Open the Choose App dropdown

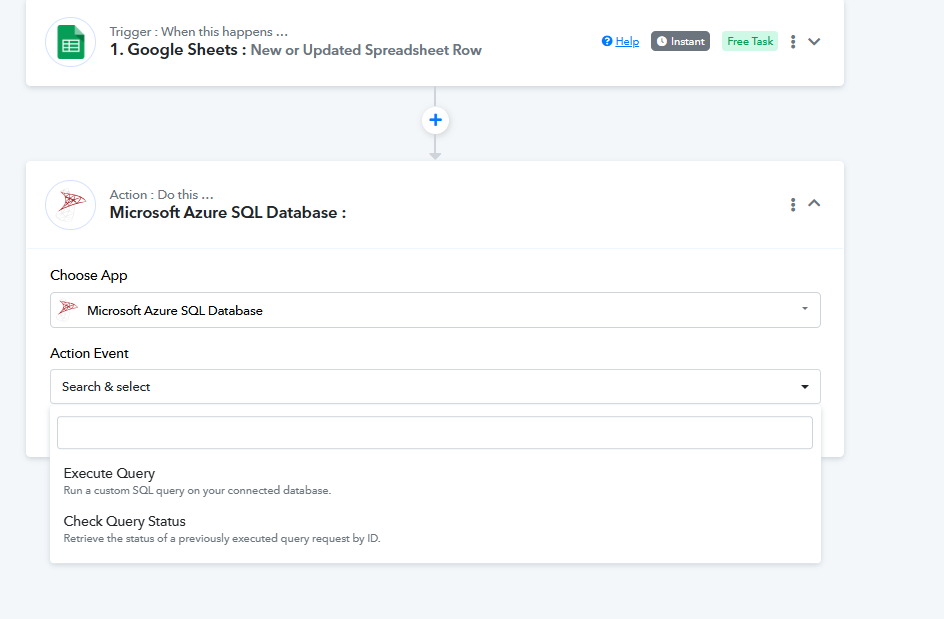click(435, 310)
